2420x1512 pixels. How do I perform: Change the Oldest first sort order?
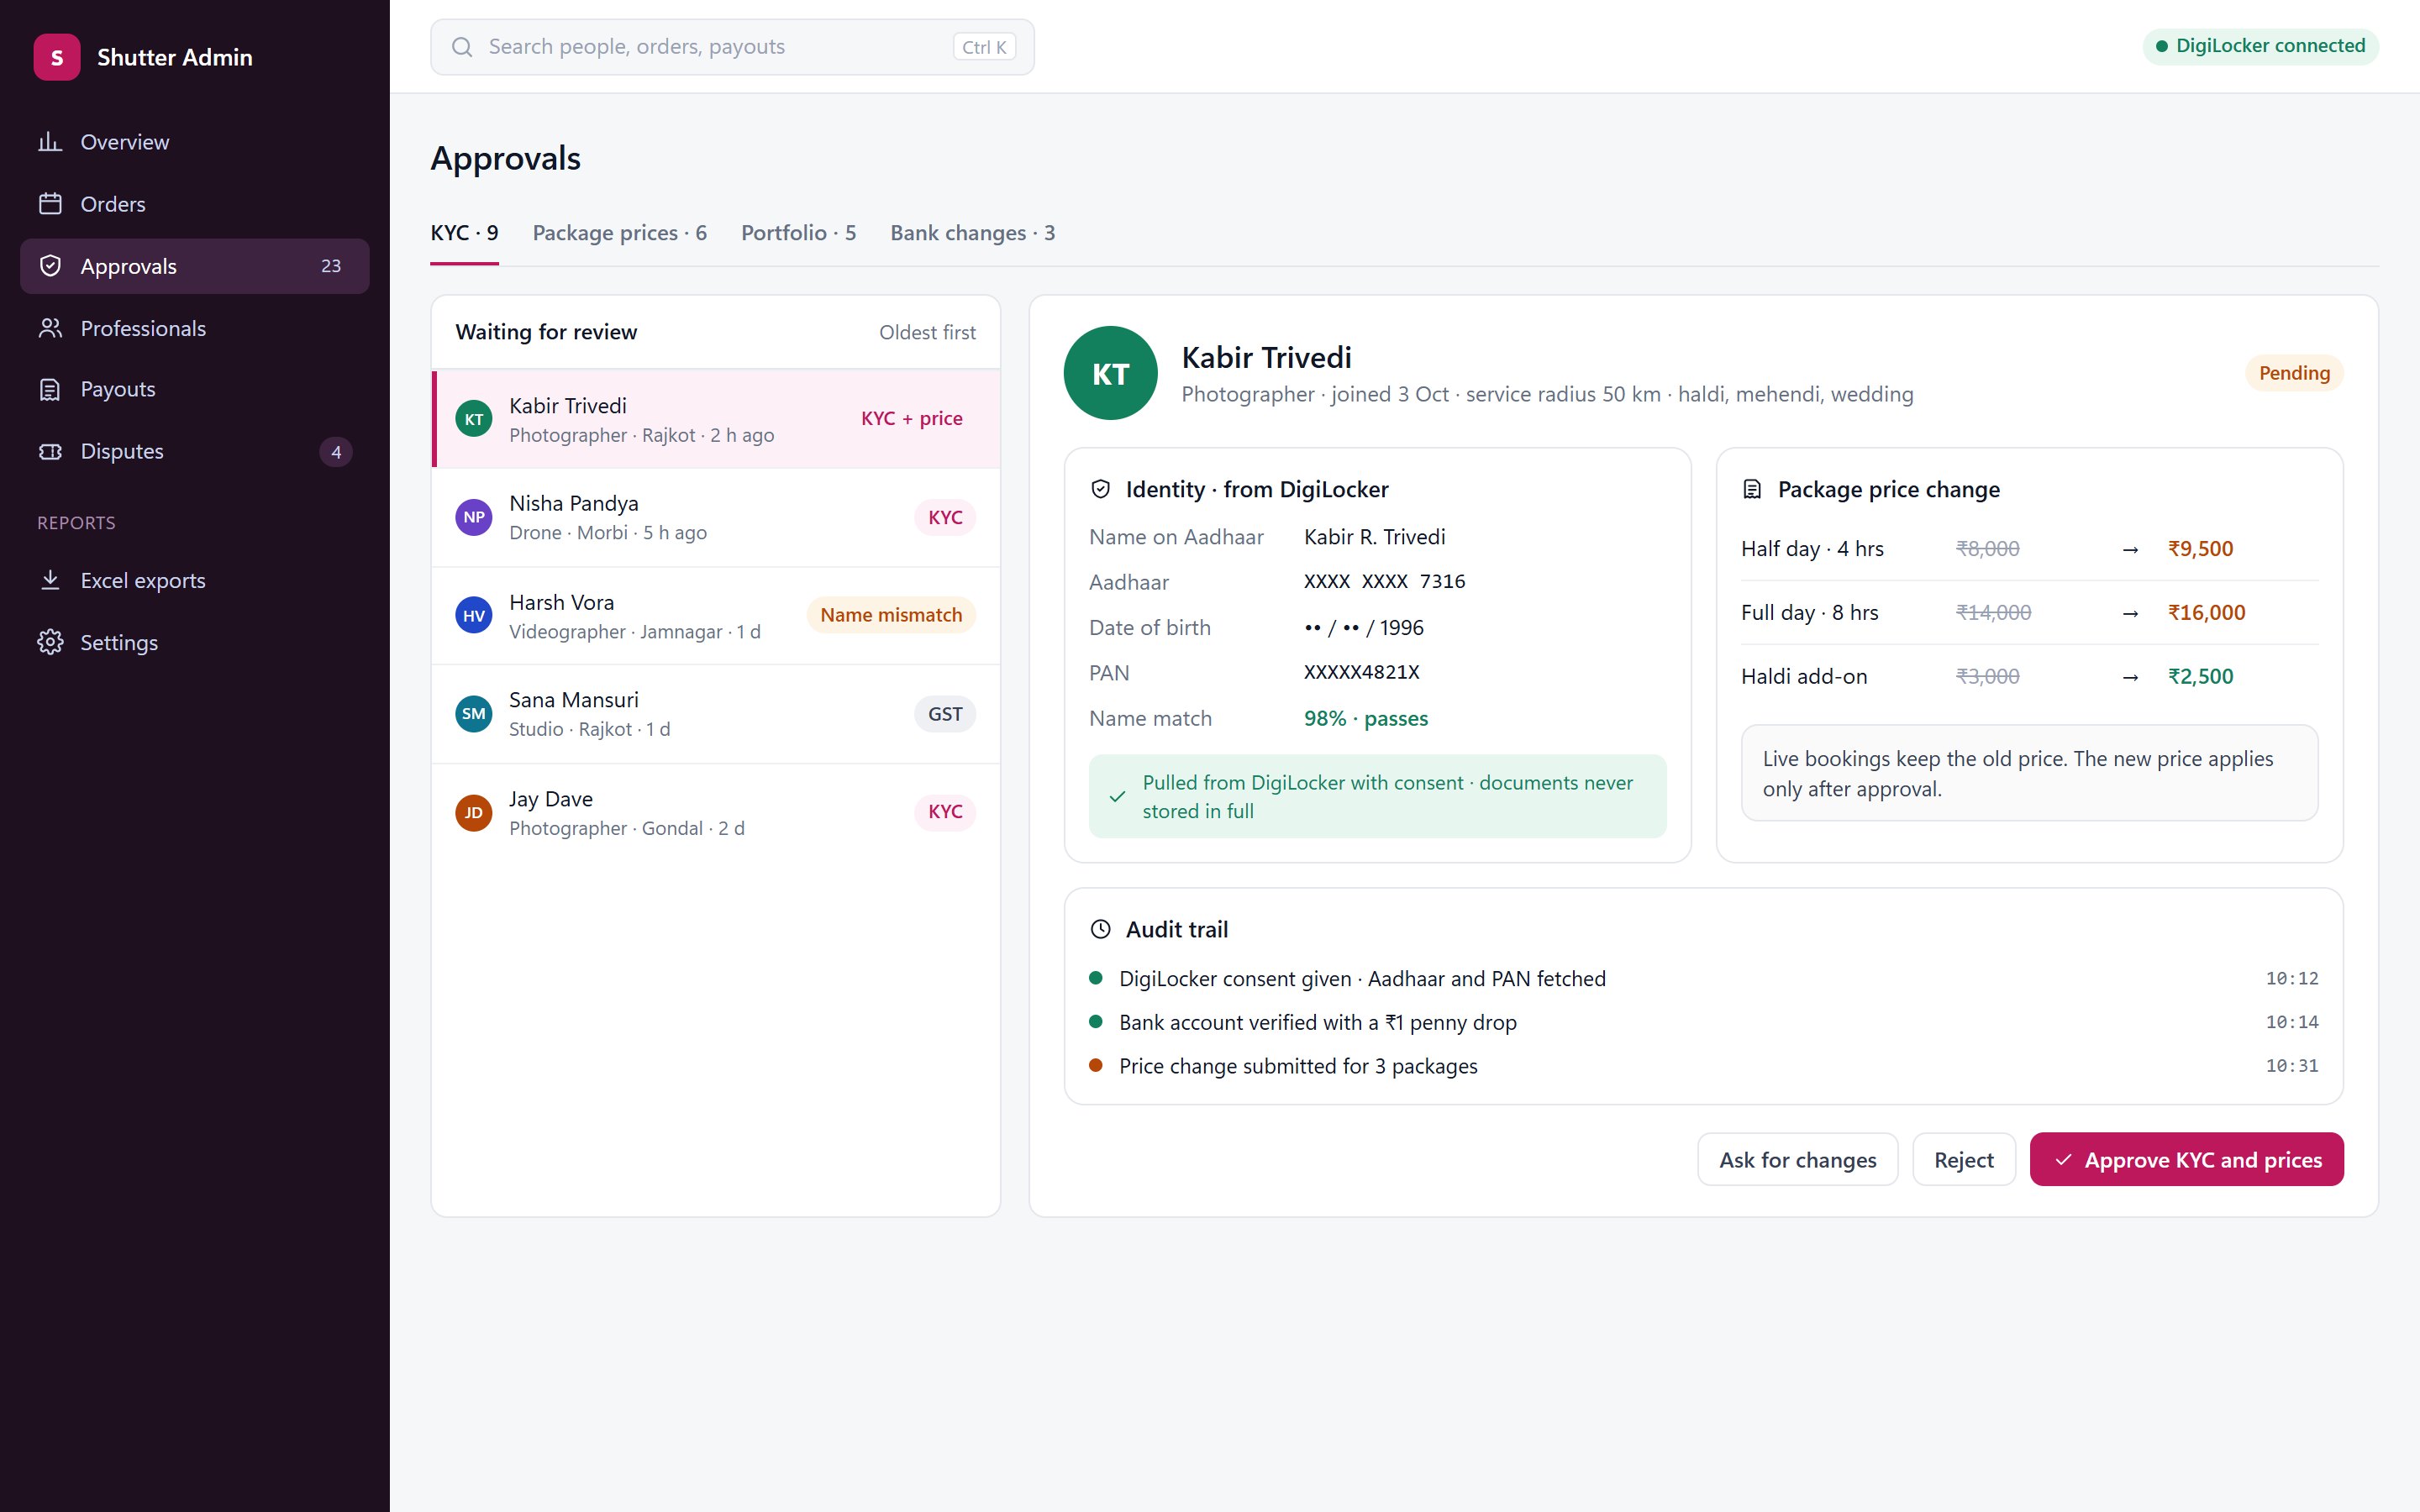pyautogui.click(x=927, y=332)
